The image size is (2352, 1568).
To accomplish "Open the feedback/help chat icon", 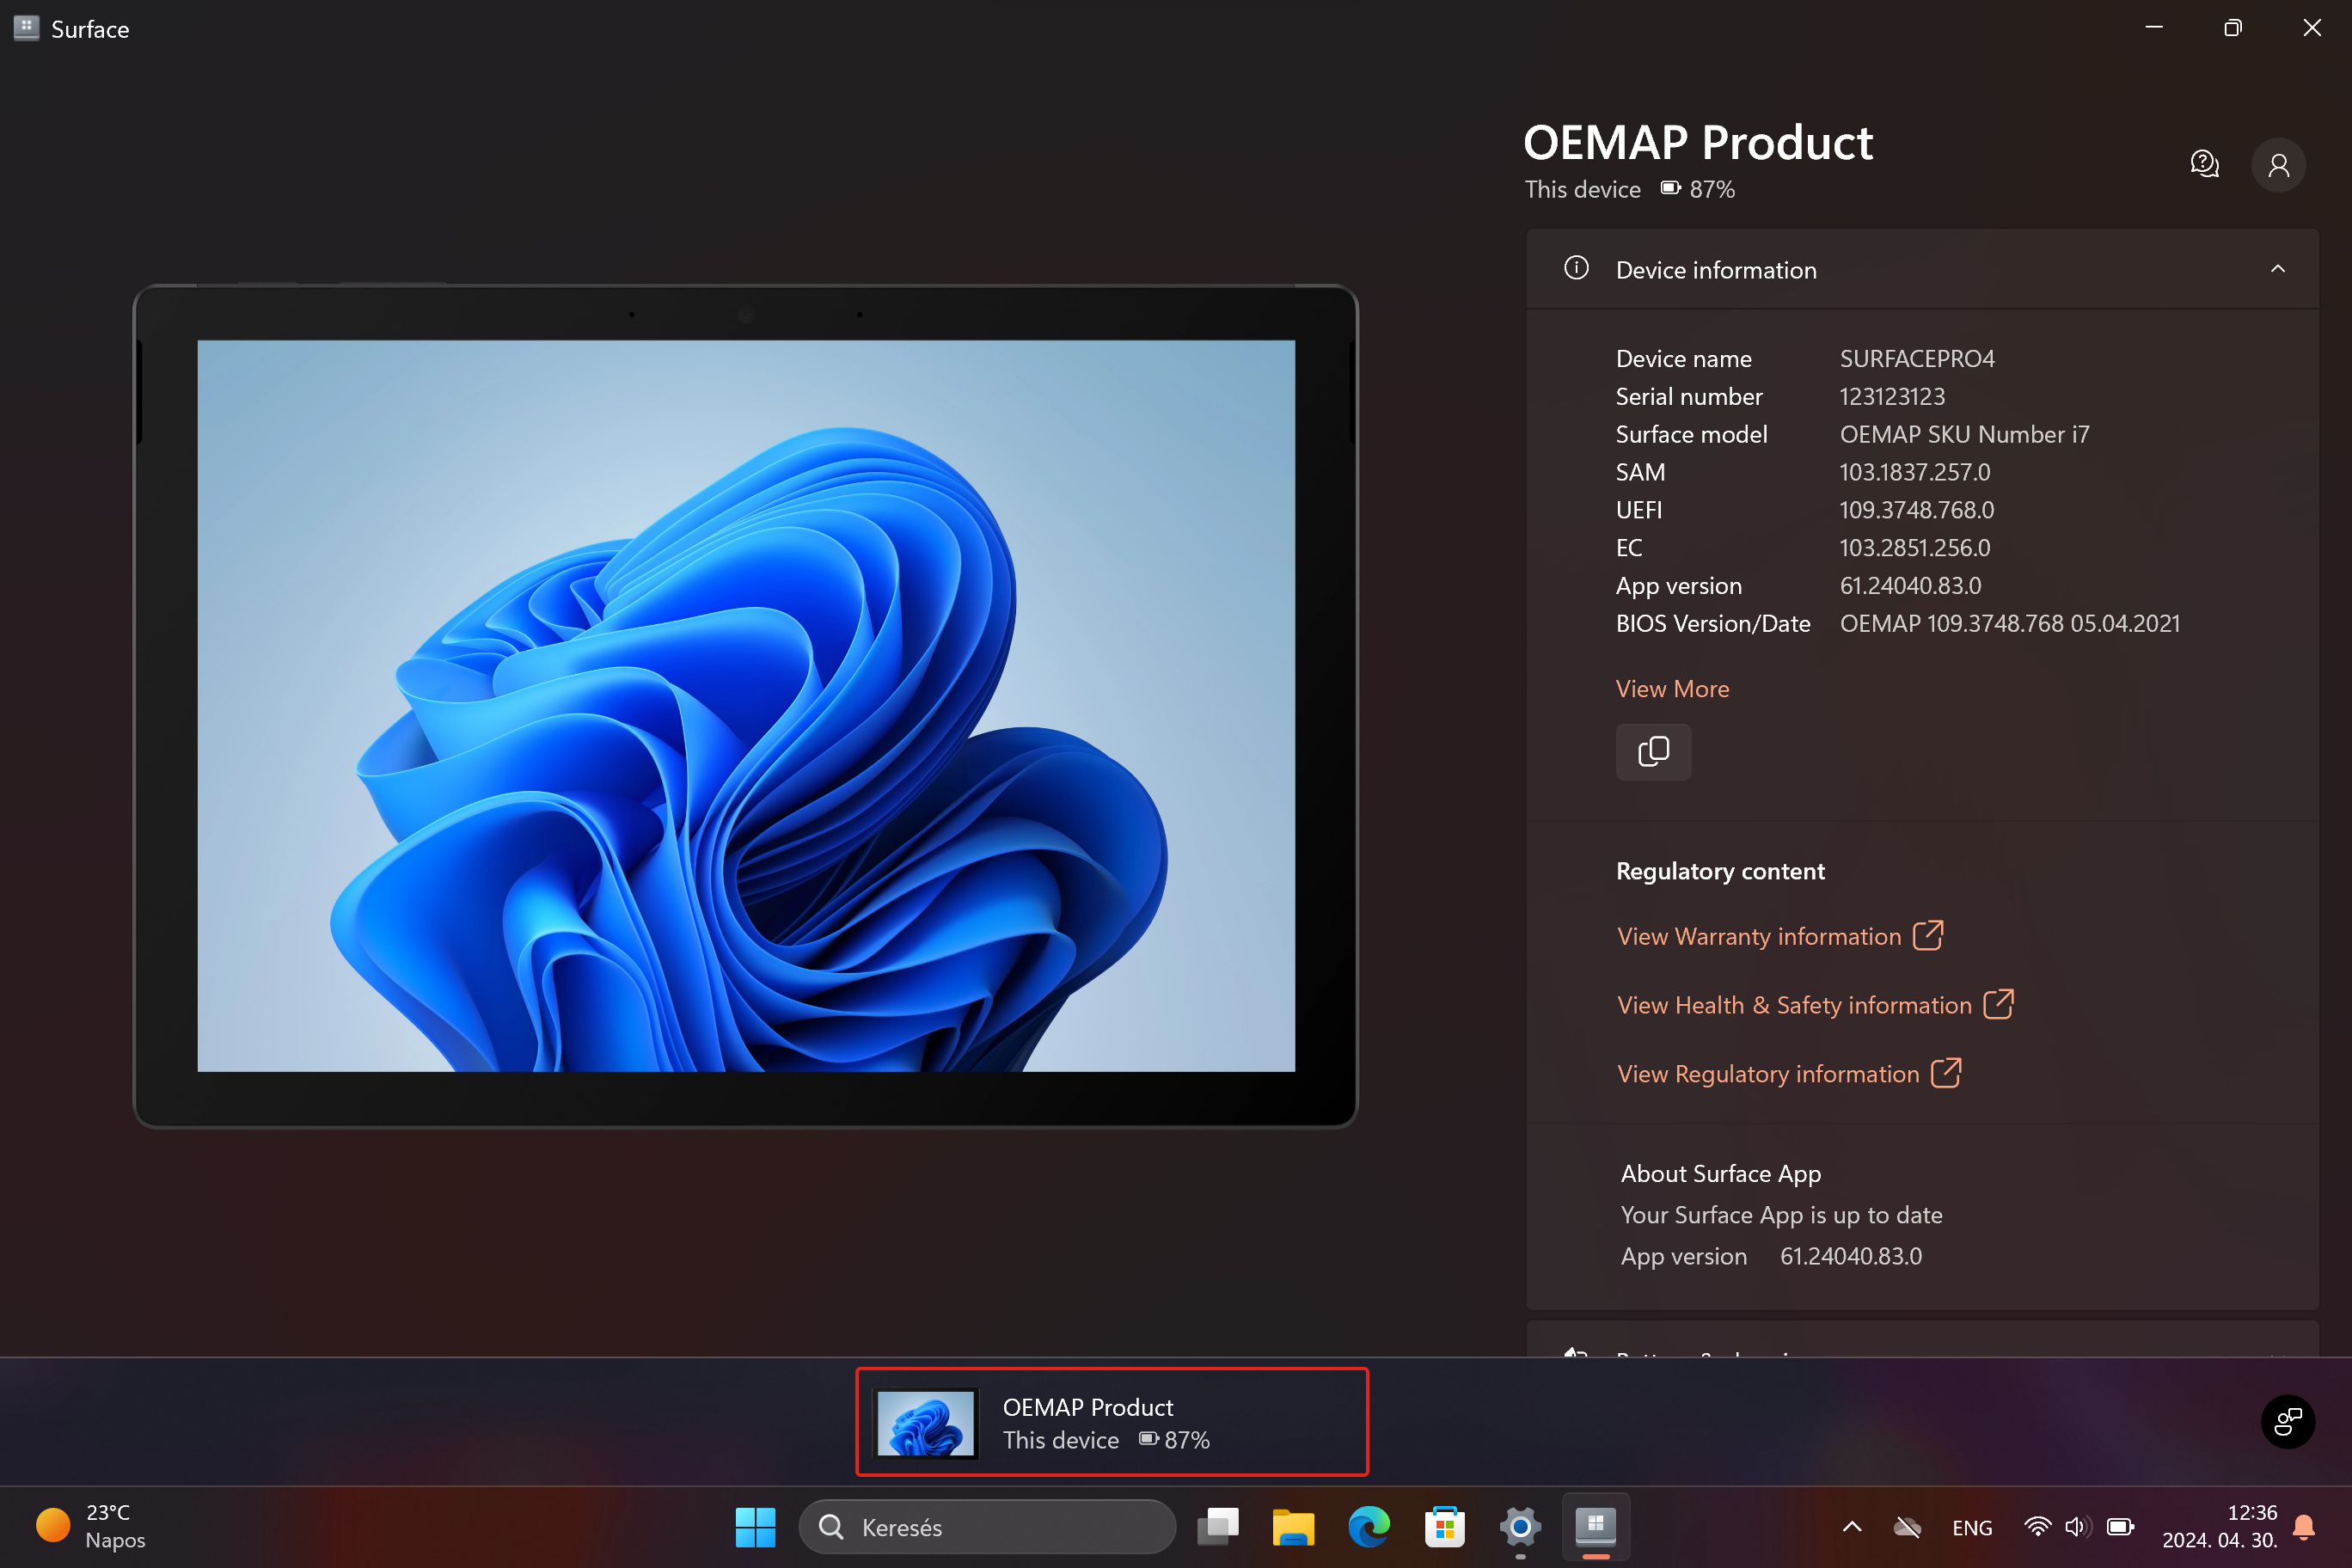I will click(x=2204, y=164).
